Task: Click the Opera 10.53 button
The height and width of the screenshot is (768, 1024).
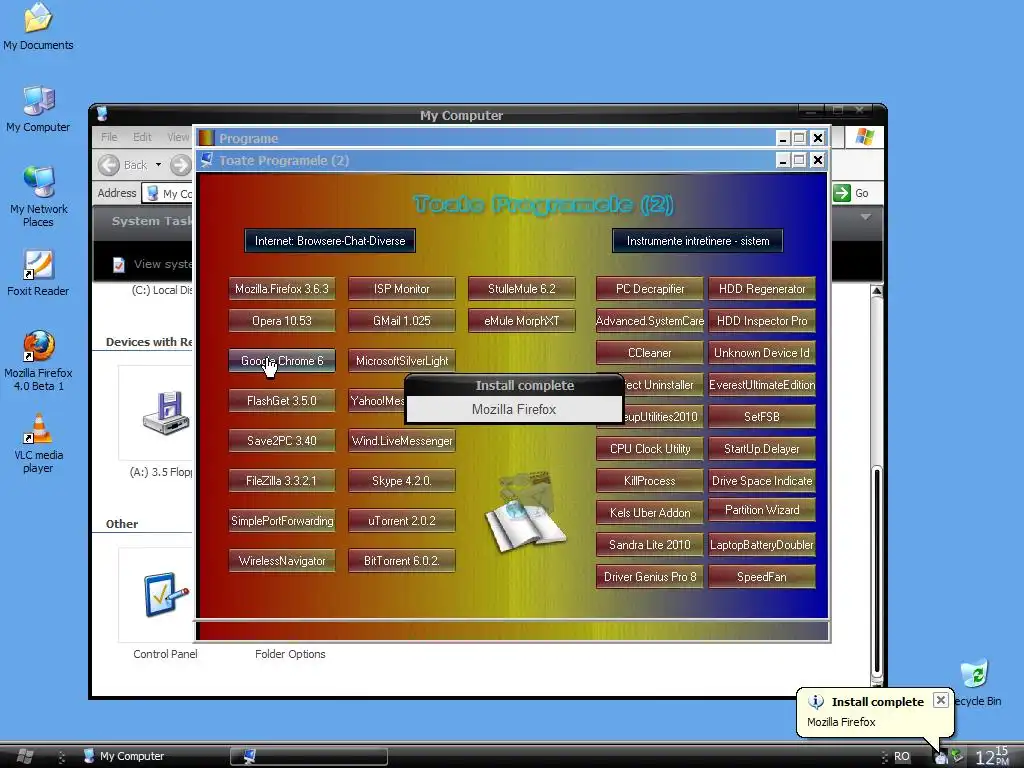Action: (x=282, y=321)
